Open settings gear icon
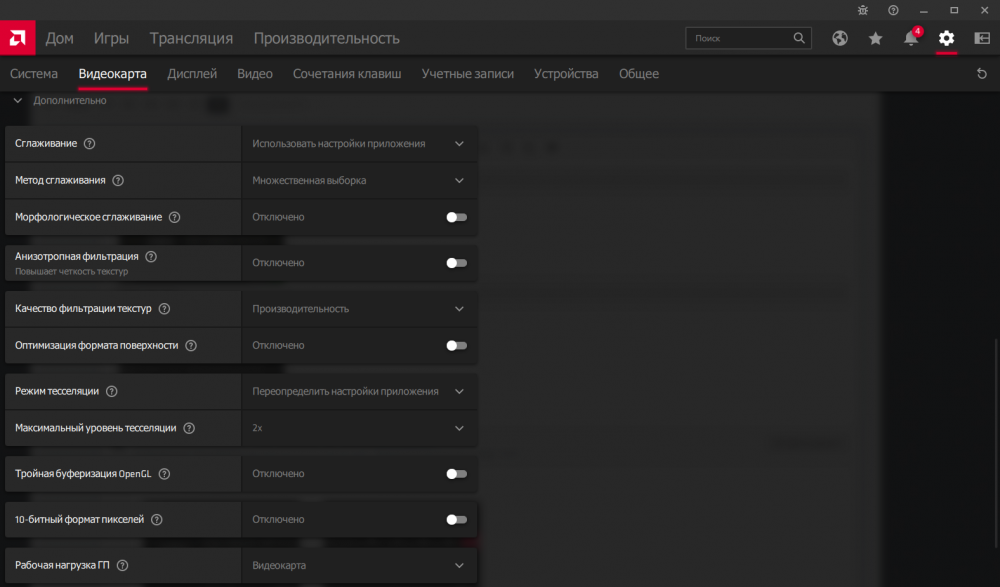This screenshot has width=1000, height=587. pyautogui.click(x=946, y=38)
